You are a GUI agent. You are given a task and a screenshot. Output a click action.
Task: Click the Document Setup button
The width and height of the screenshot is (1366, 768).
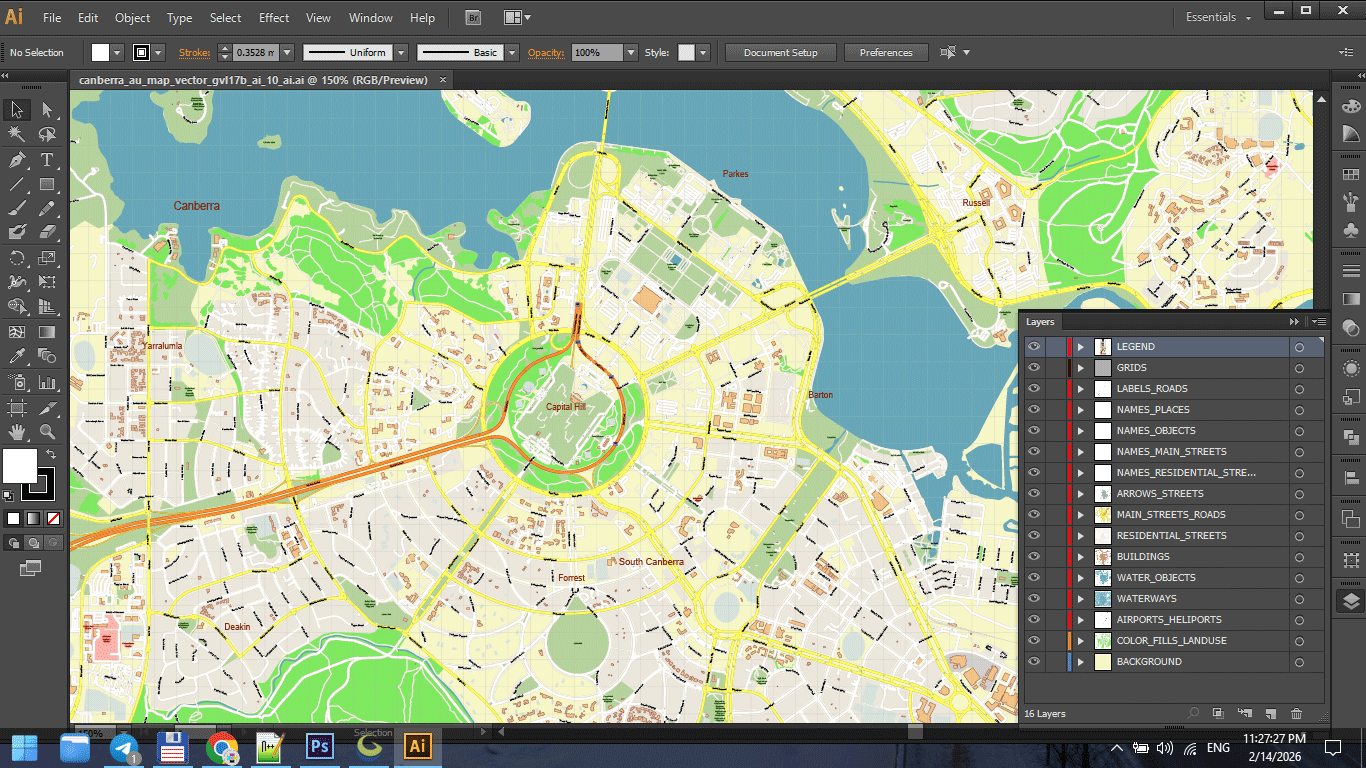click(780, 52)
